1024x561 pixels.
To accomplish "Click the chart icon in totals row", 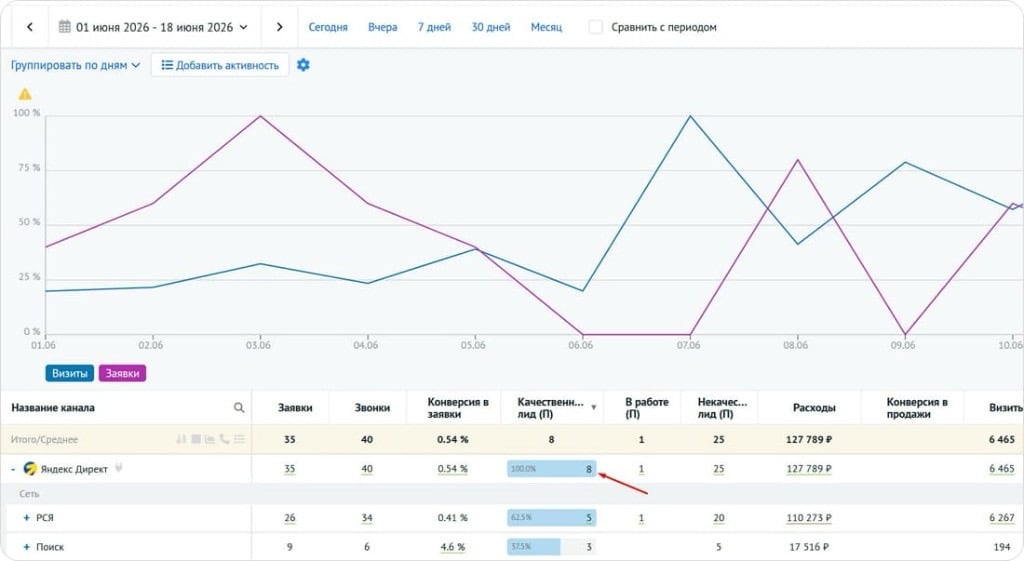I will pos(210,439).
